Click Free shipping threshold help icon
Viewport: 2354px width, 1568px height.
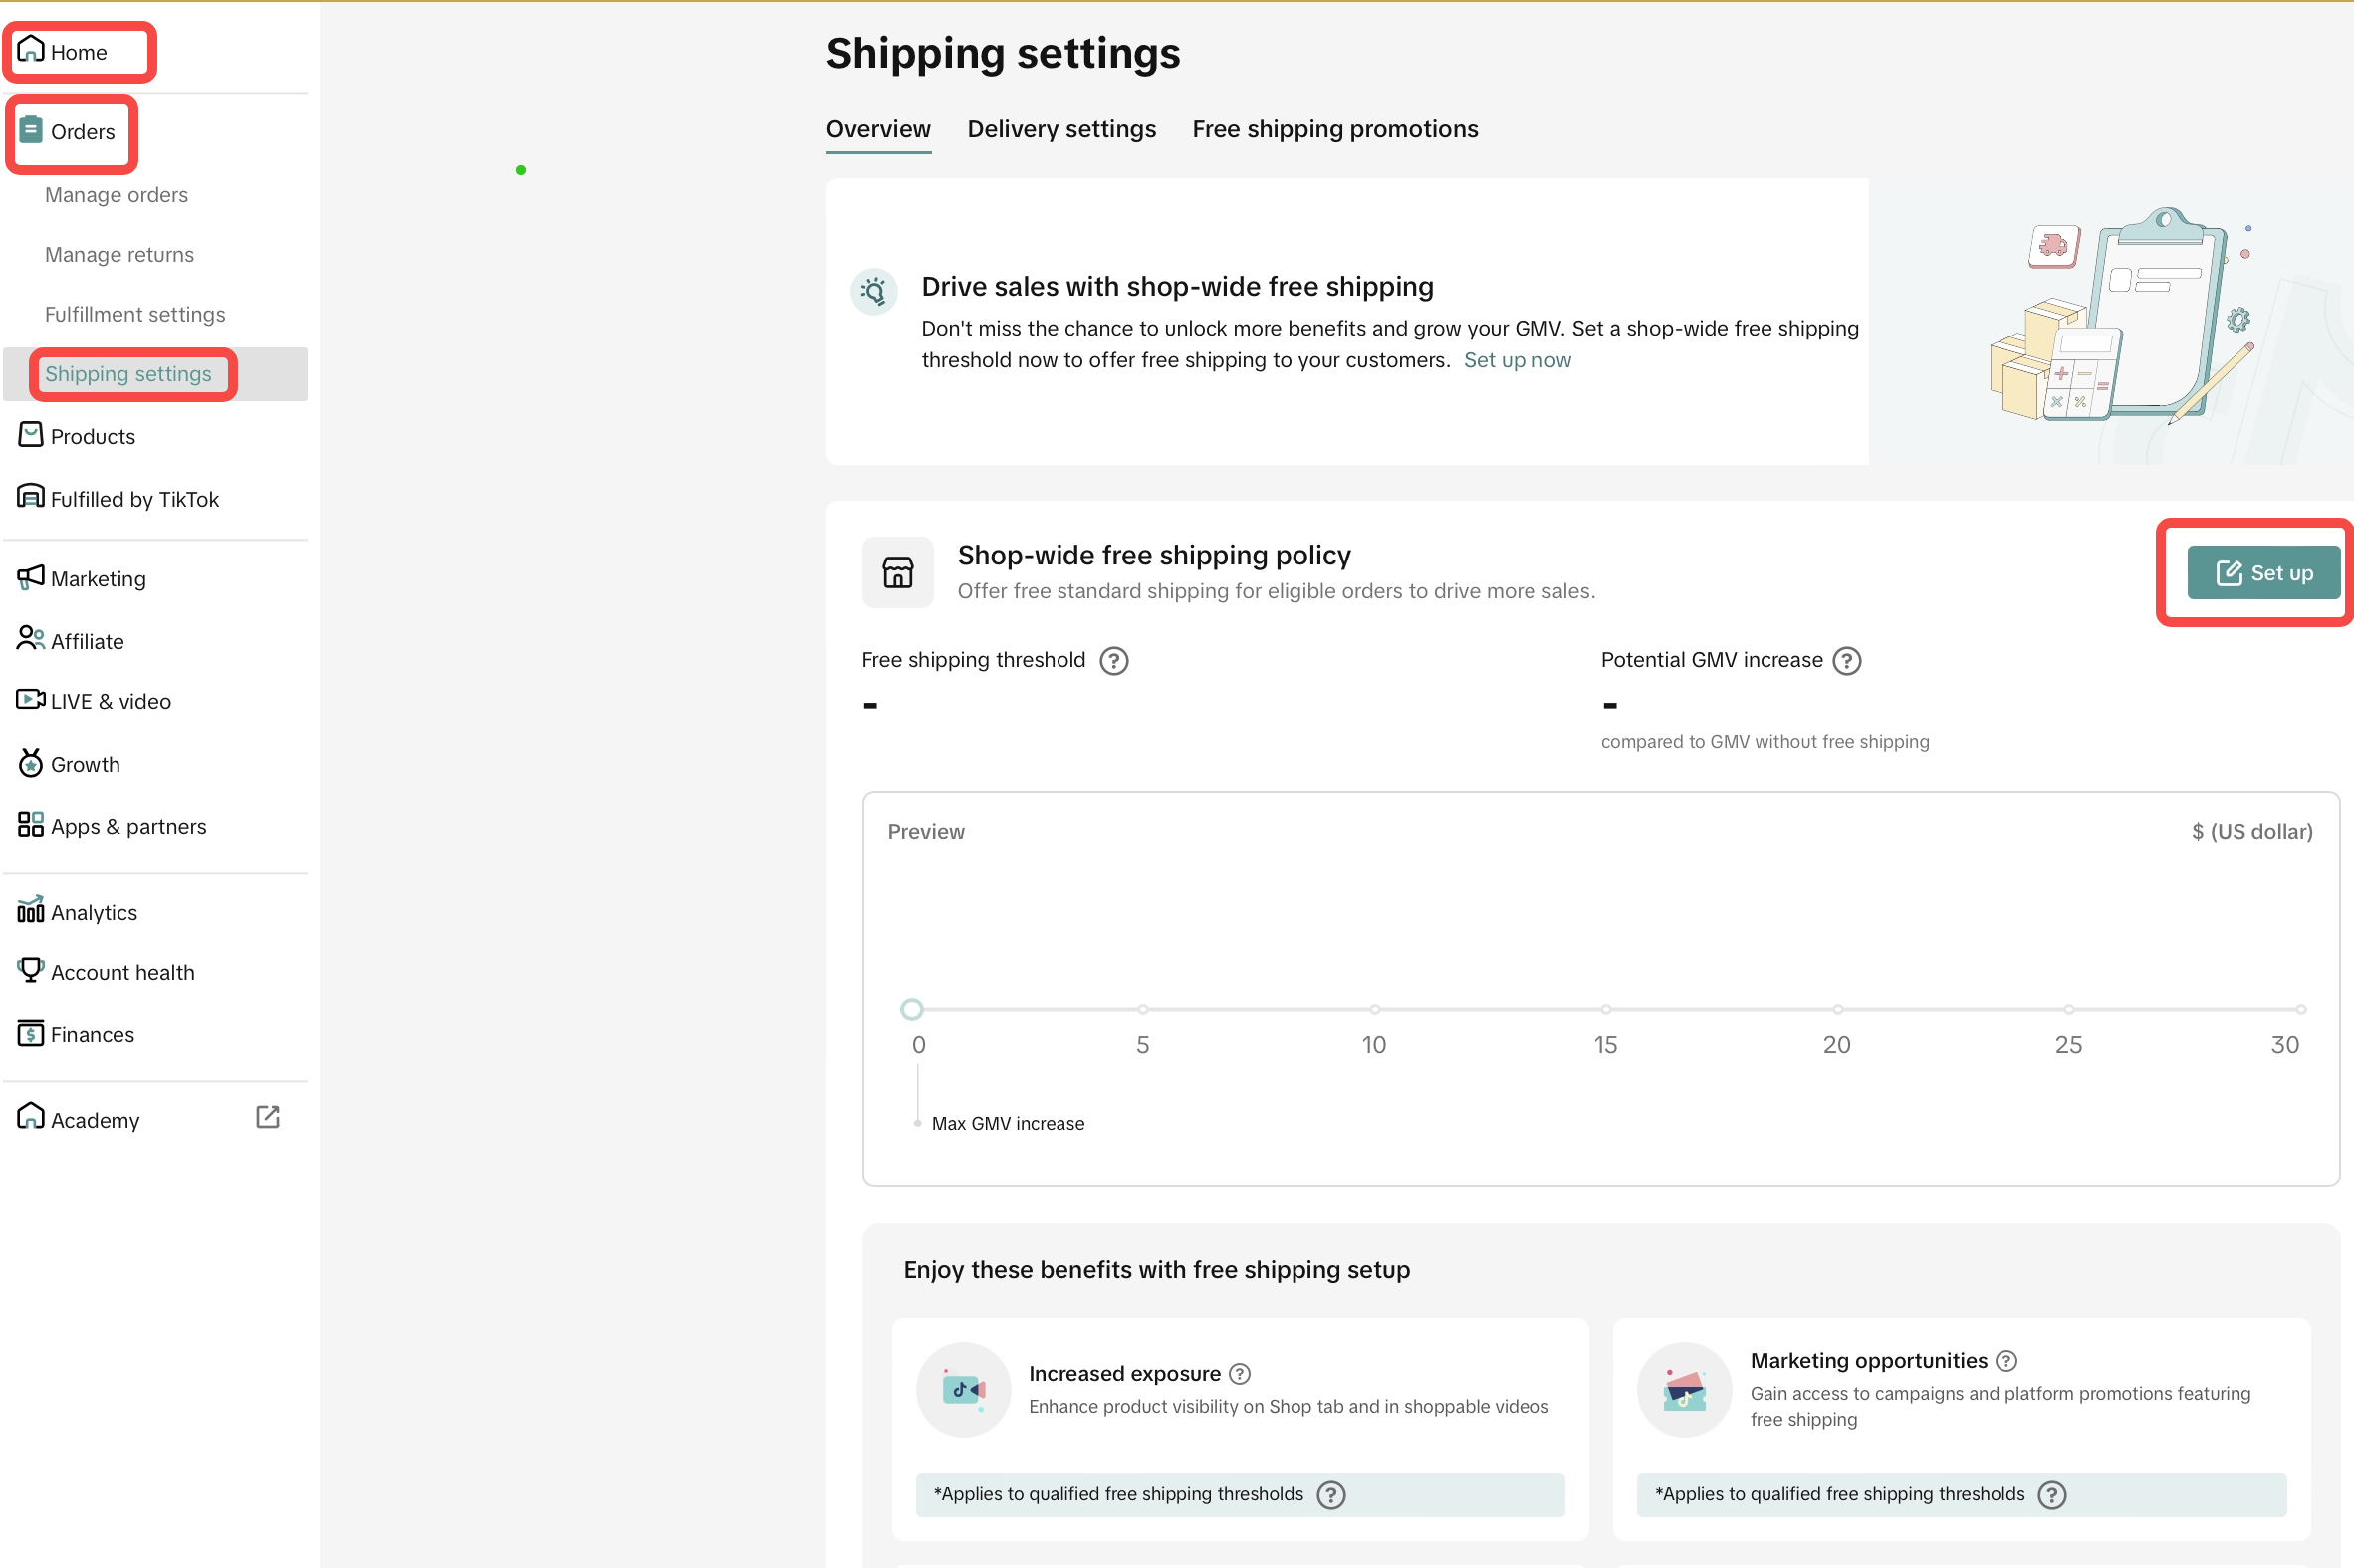click(x=1113, y=661)
